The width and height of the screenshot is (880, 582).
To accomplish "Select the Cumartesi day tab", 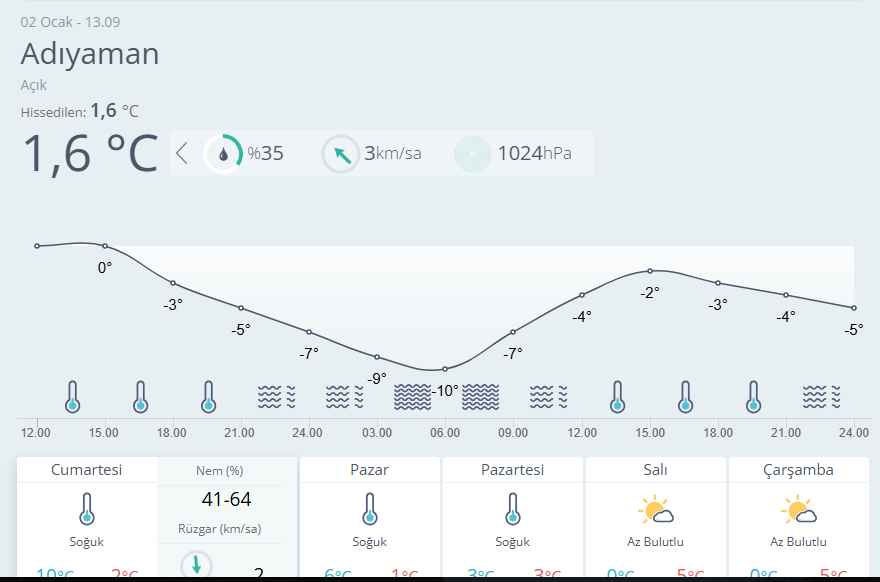I will pos(86,470).
